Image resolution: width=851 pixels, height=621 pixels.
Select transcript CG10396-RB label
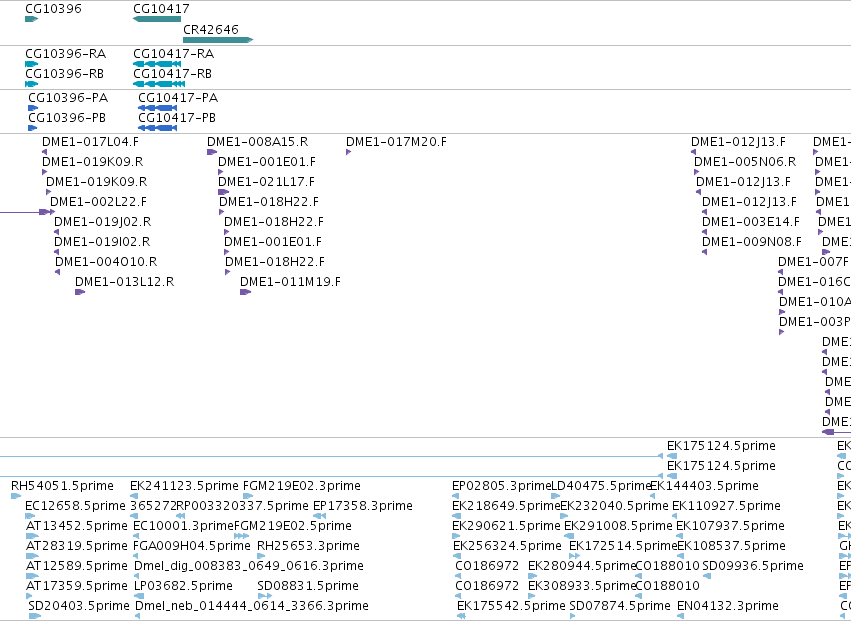(64, 74)
